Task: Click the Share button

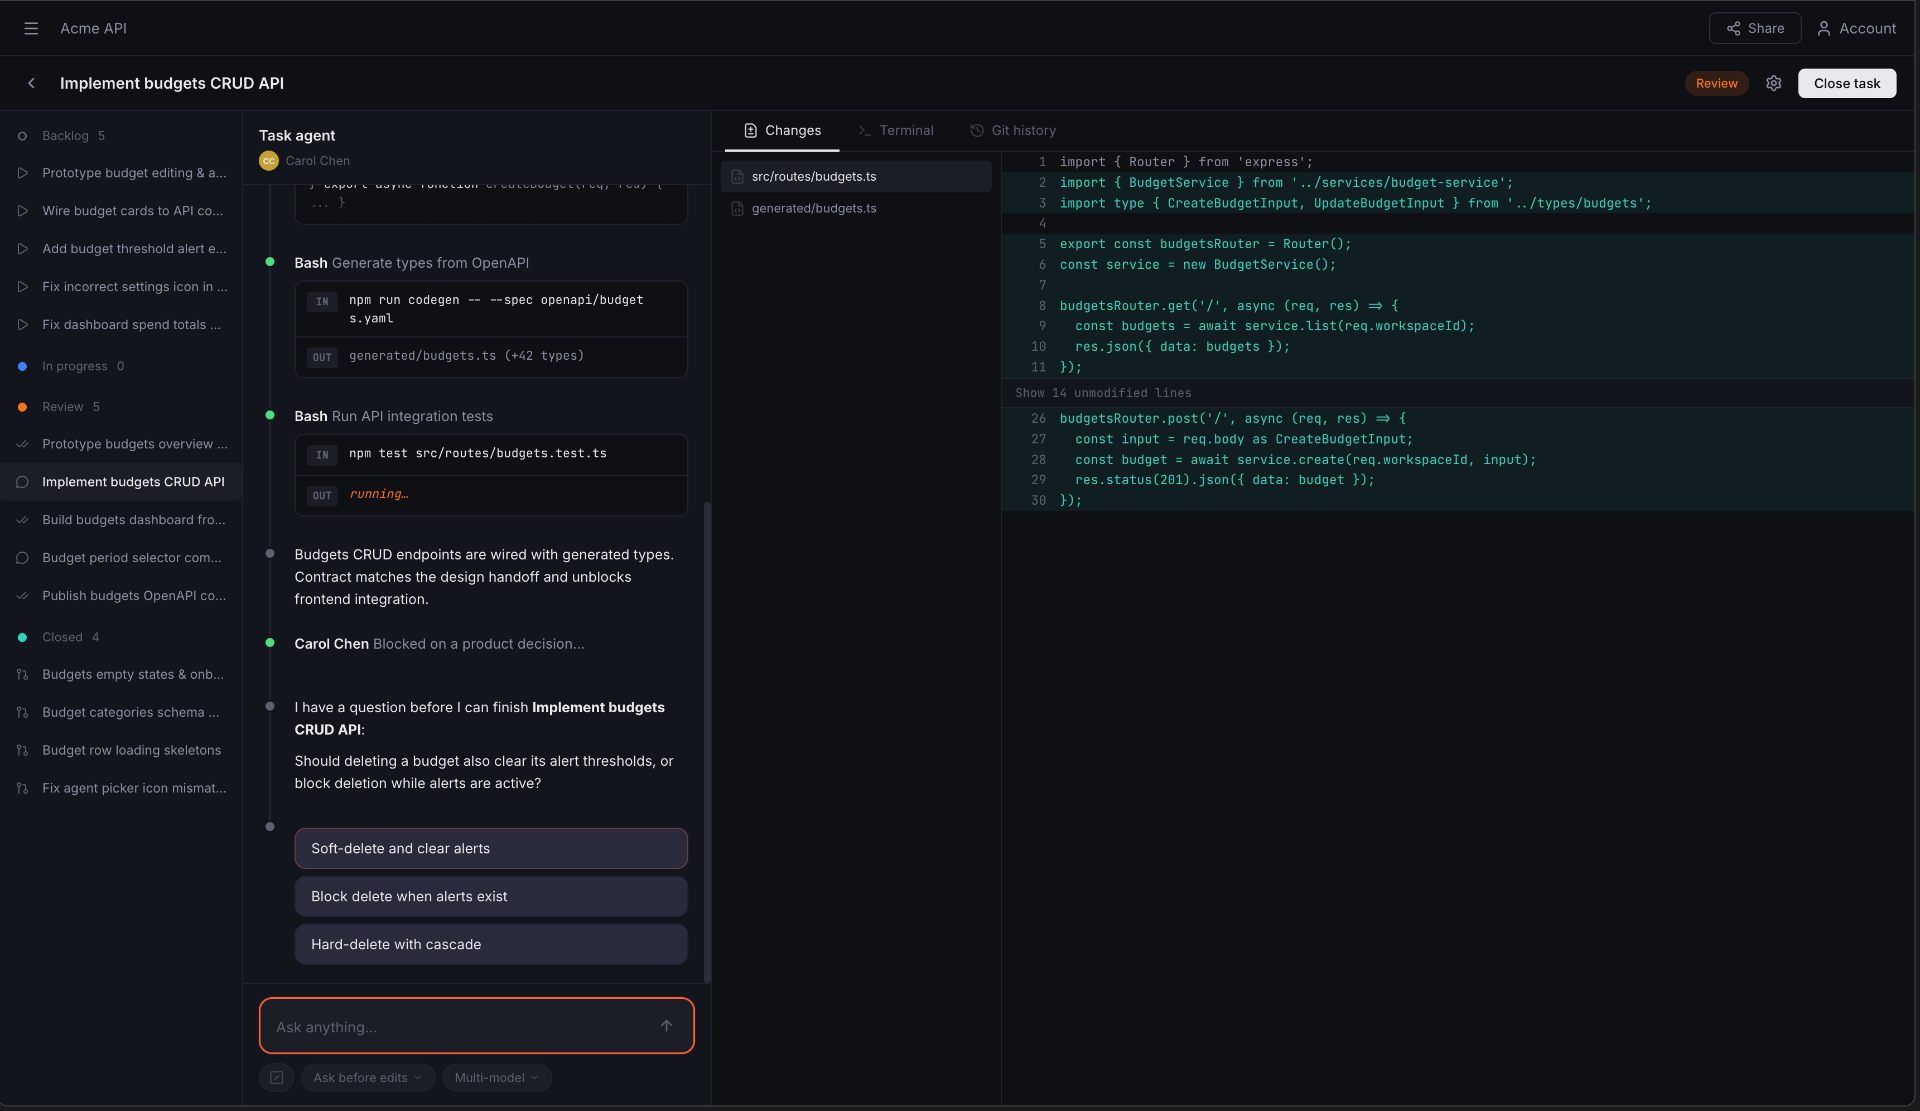Action: [1755, 28]
